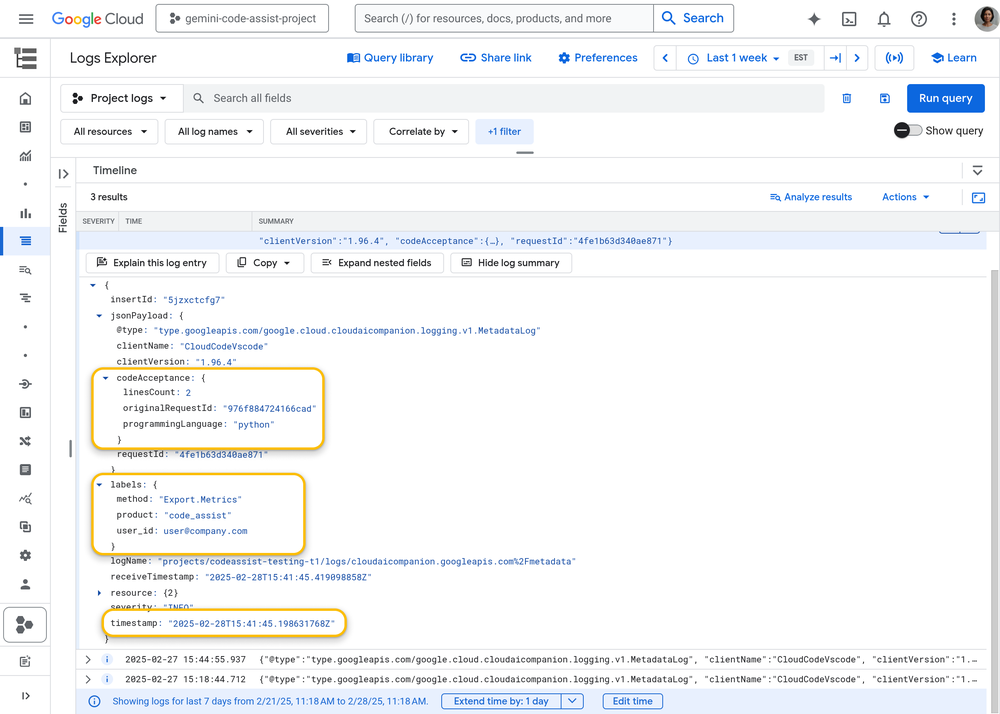Click Share link
The width and height of the screenshot is (1000, 714).
tap(496, 58)
